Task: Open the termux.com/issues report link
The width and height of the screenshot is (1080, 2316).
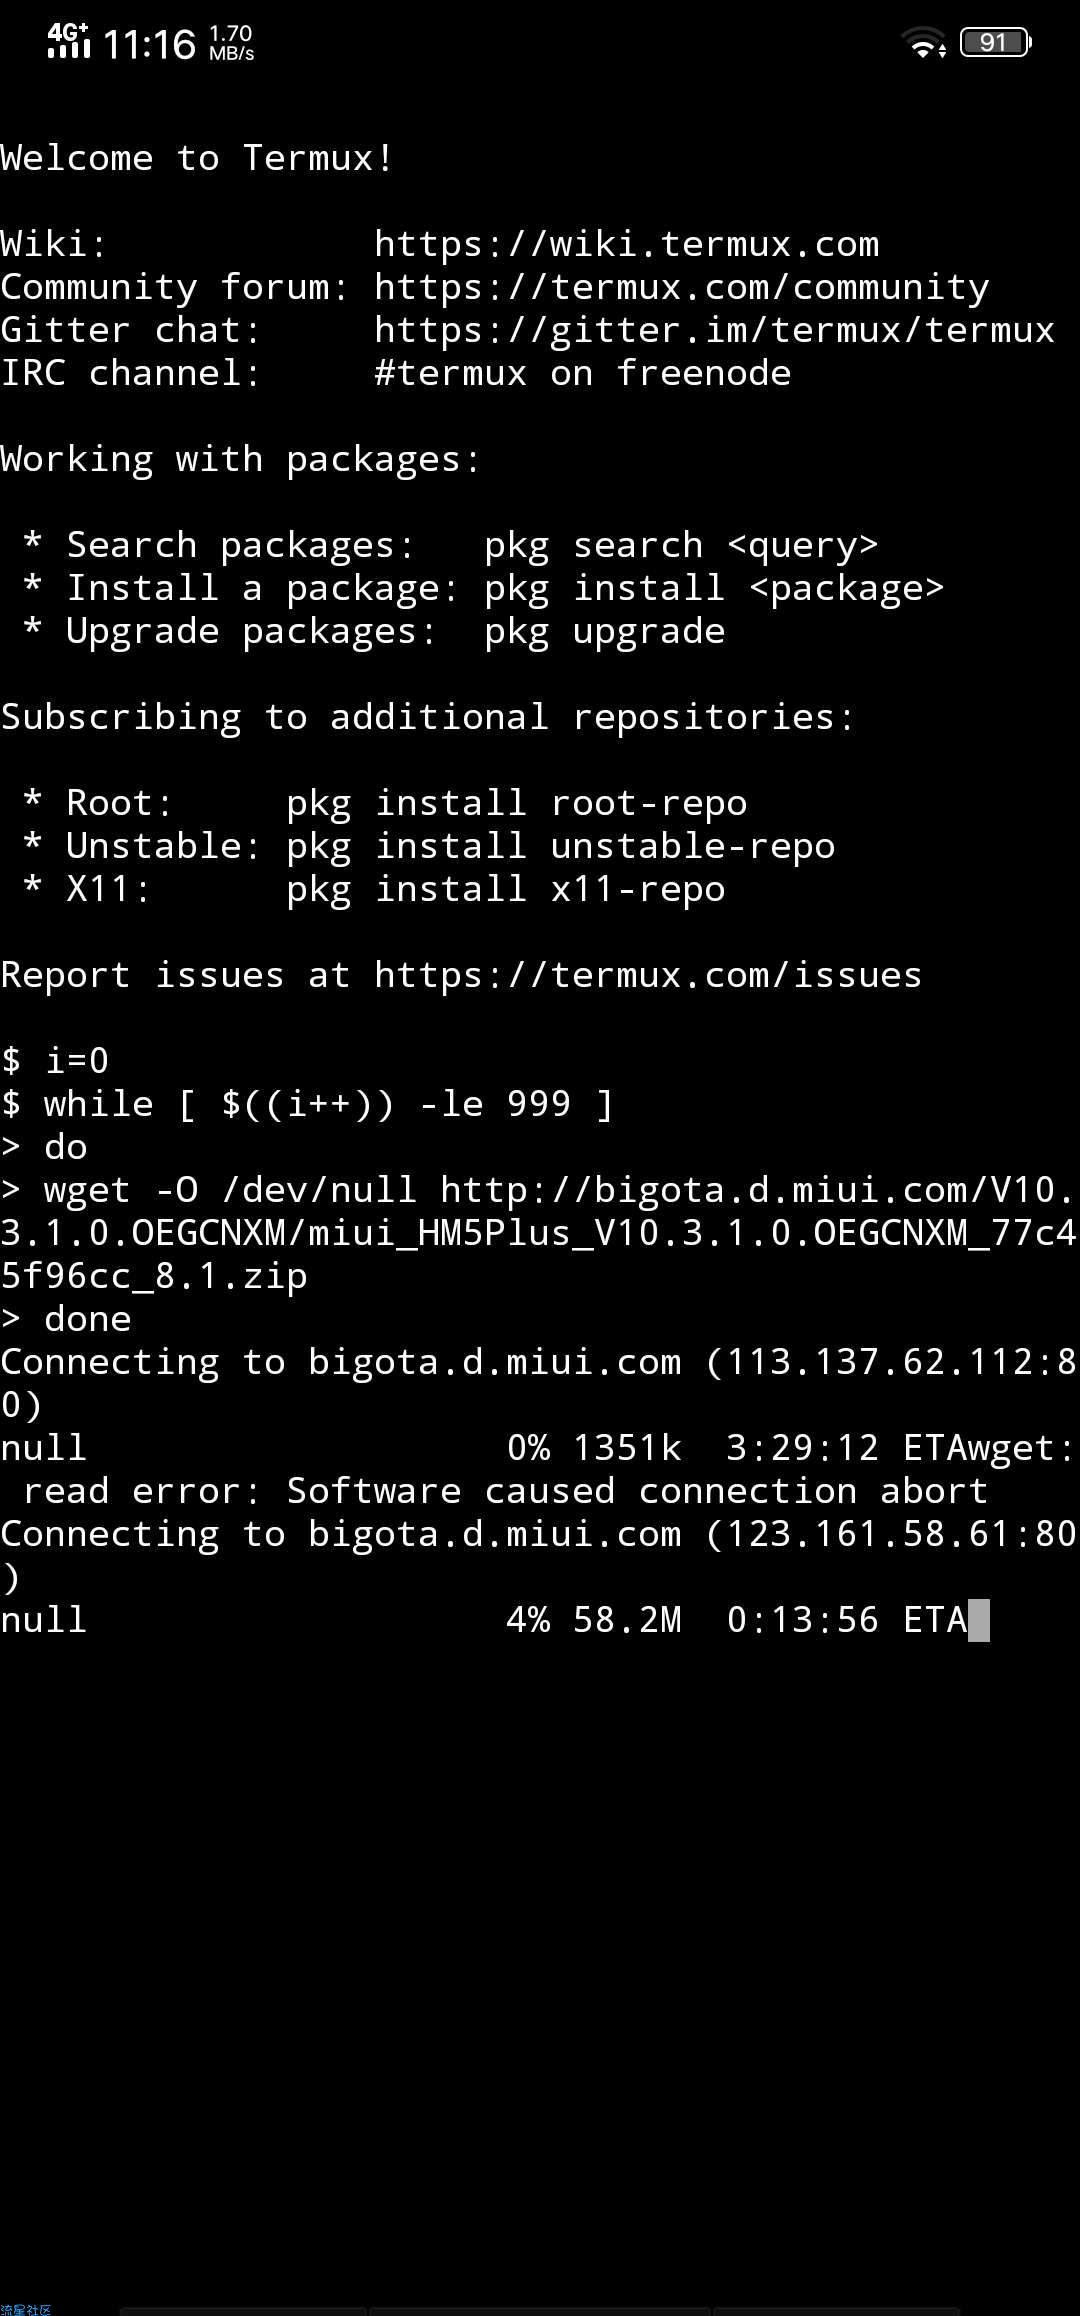Action: [x=648, y=975]
